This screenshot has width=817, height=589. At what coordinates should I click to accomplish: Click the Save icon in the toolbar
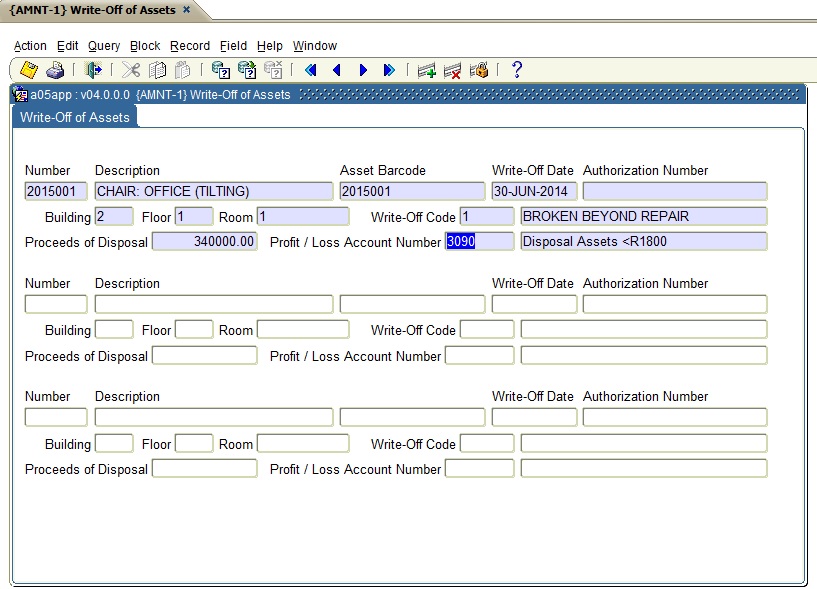click(x=29, y=70)
